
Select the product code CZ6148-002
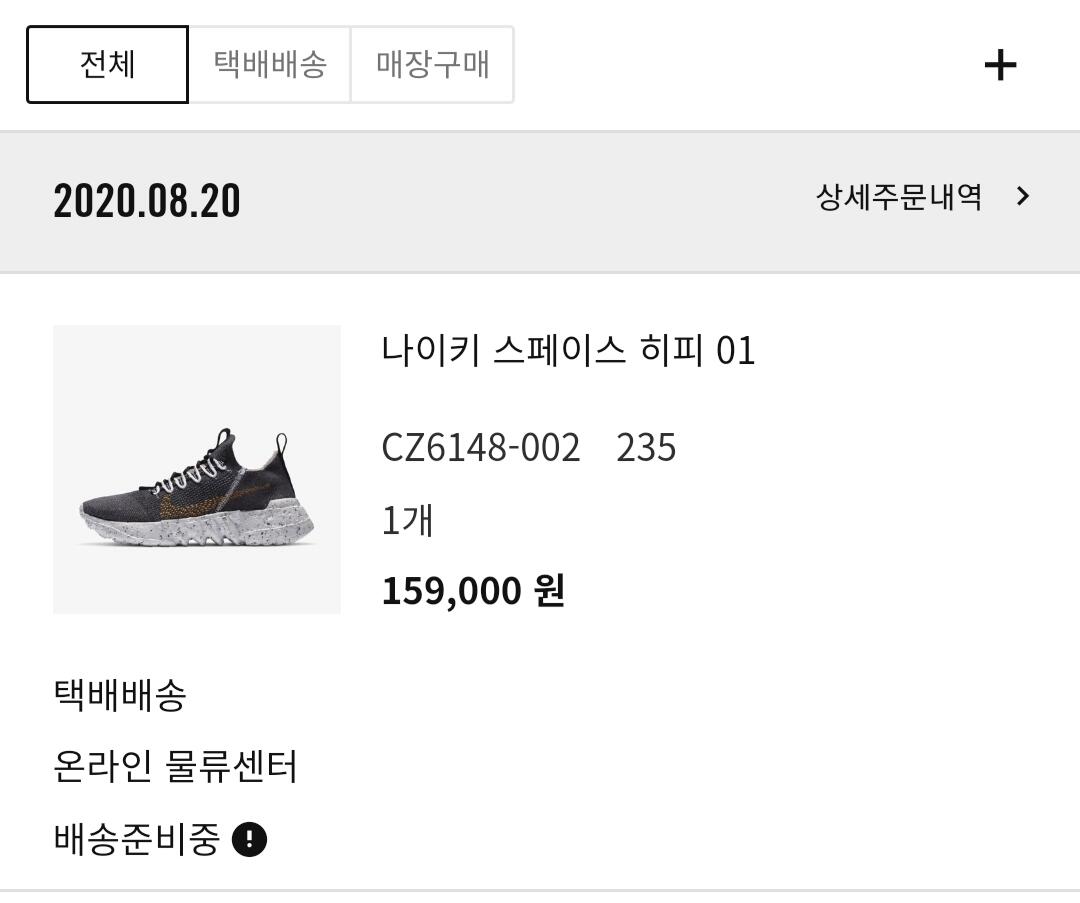[x=481, y=447]
